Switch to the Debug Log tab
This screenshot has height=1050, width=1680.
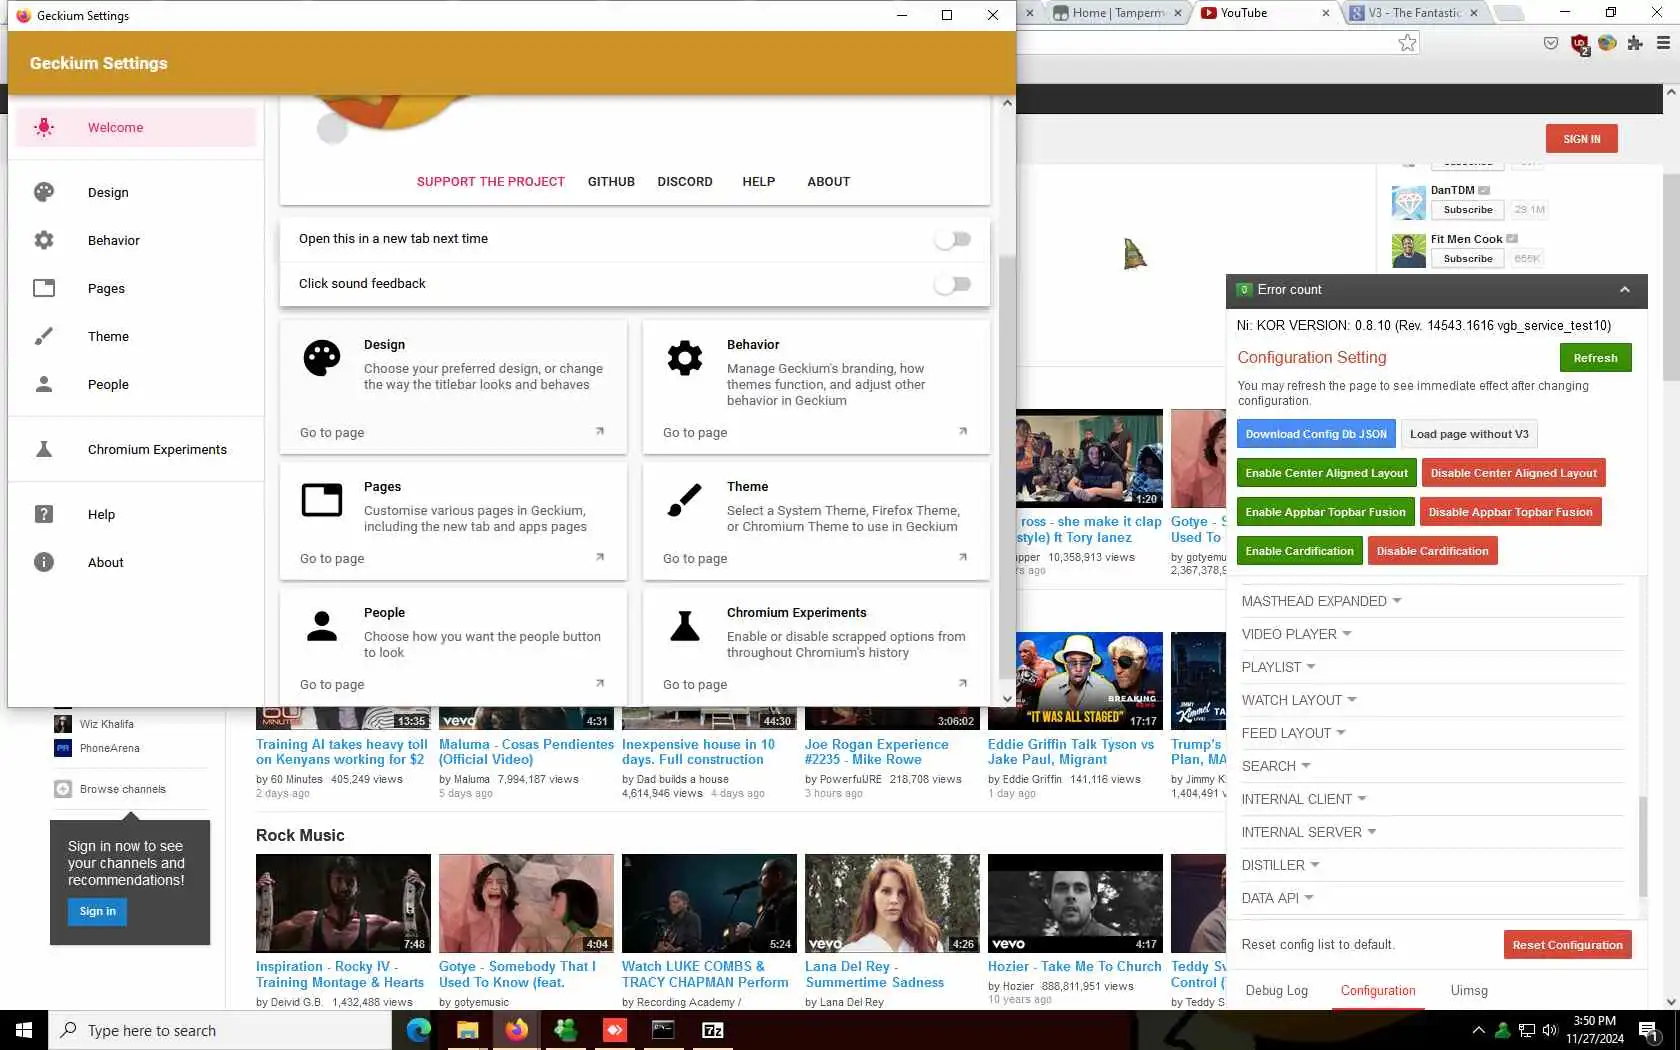point(1277,991)
